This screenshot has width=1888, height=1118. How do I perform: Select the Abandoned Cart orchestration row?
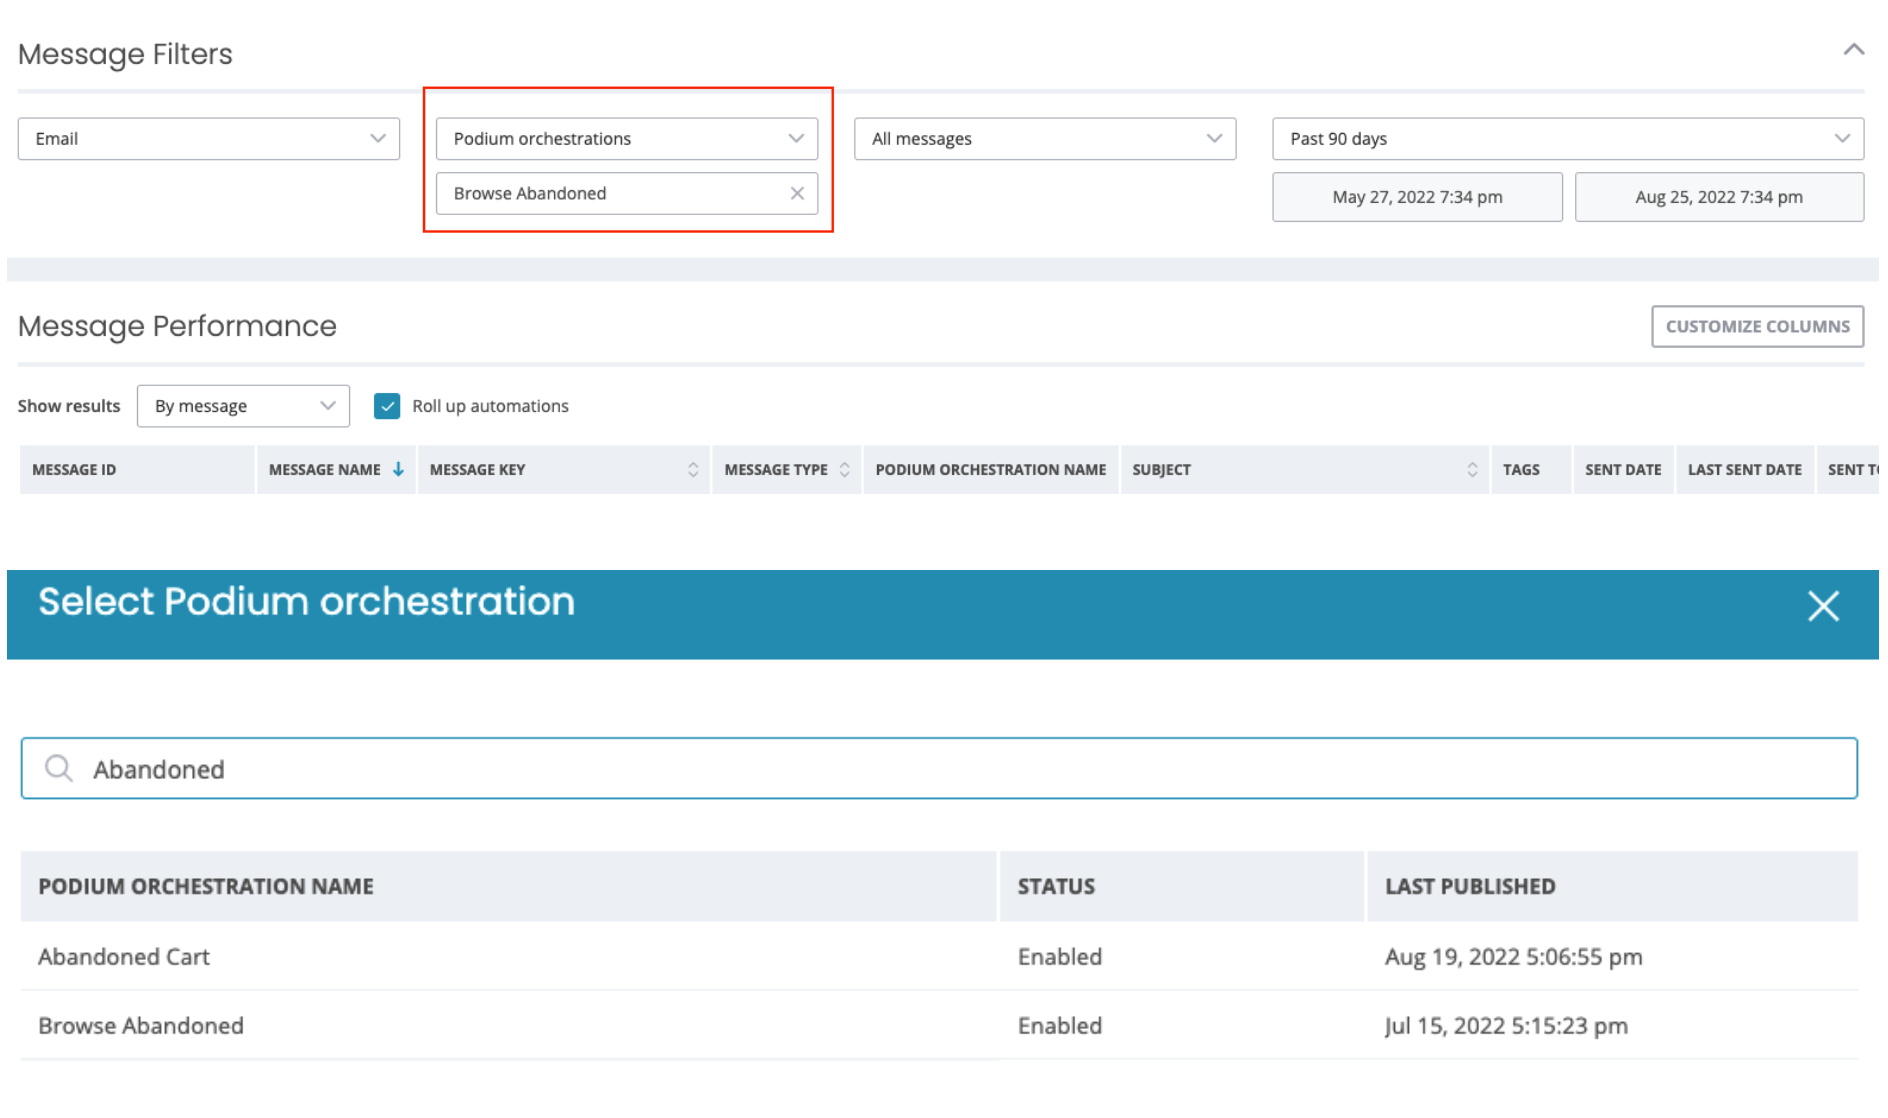click(x=124, y=957)
